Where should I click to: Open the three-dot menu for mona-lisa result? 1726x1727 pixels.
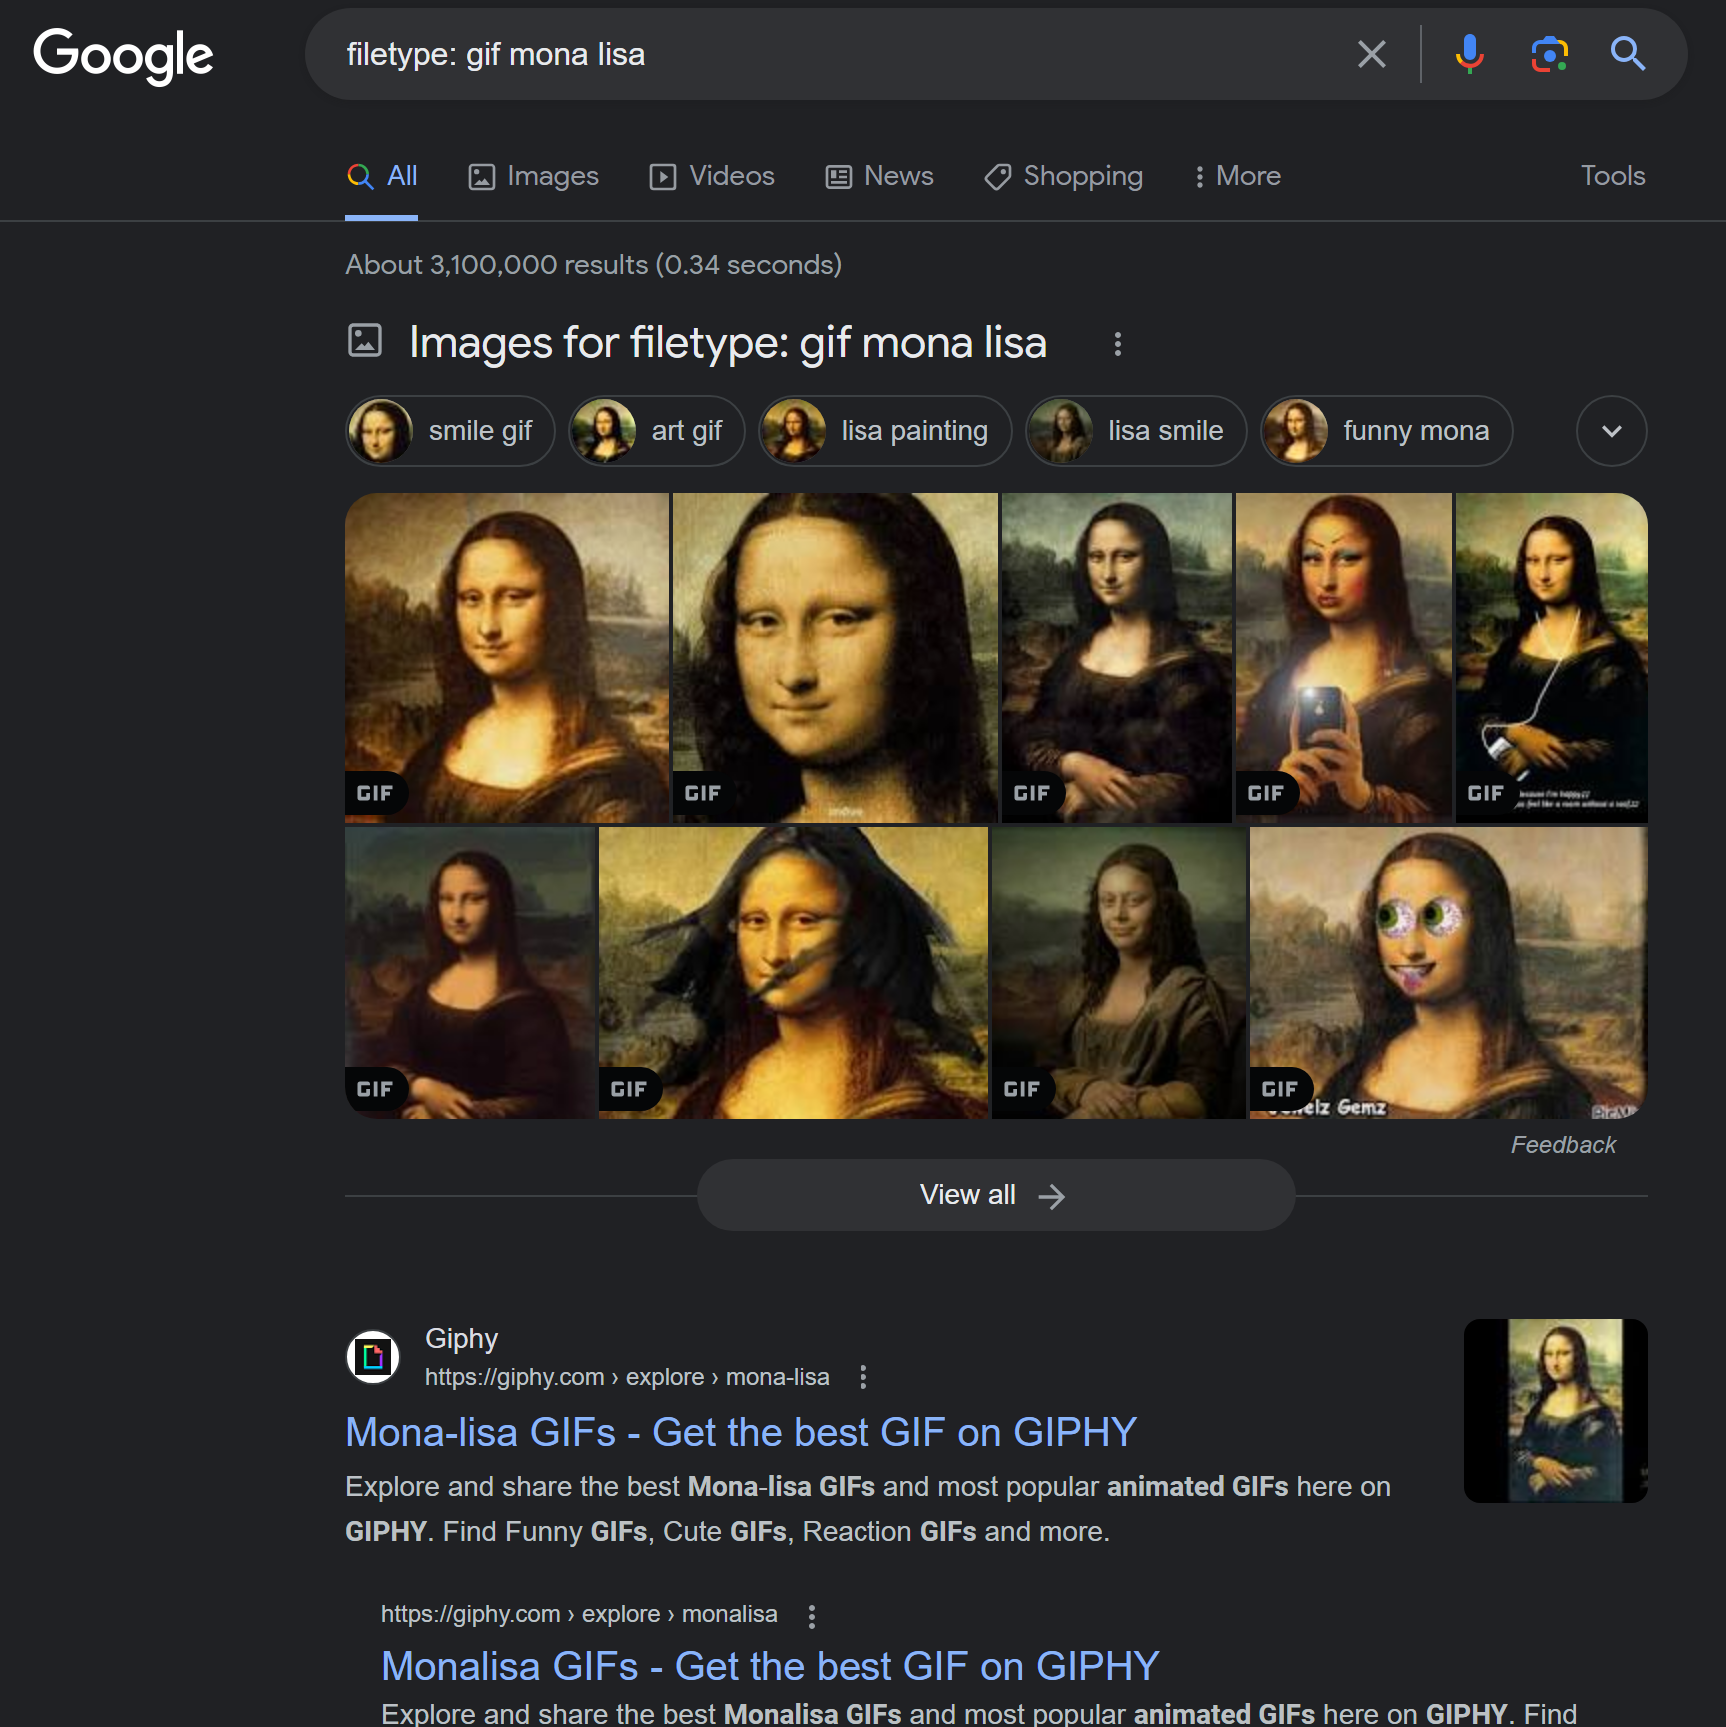tap(863, 1377)
